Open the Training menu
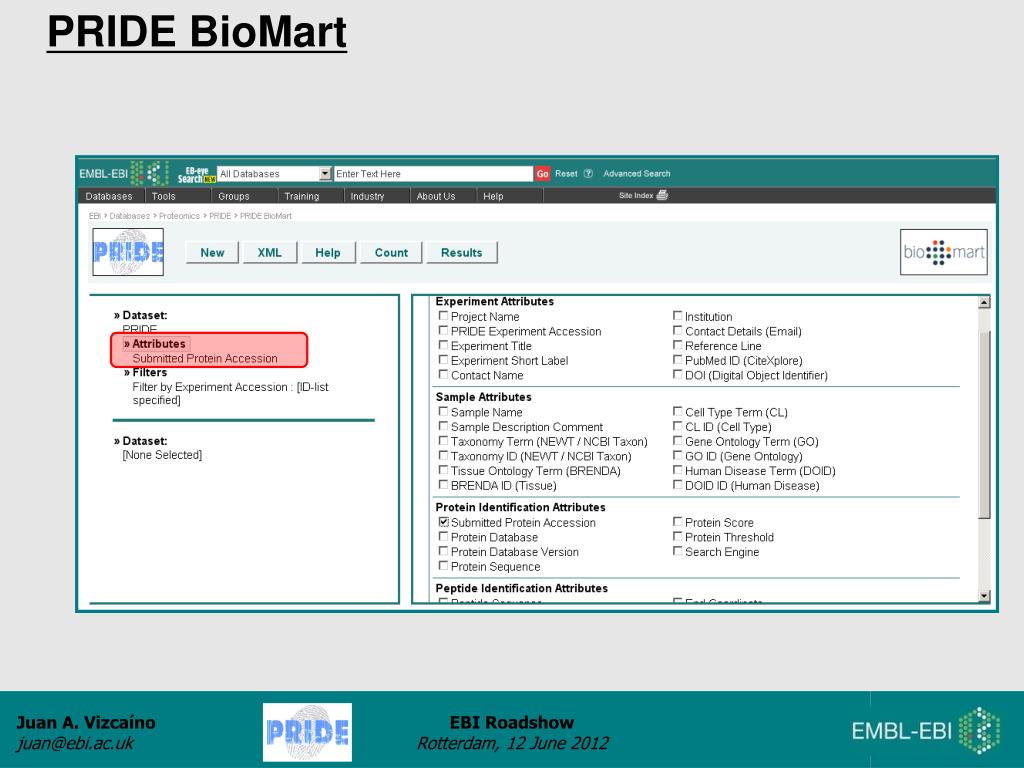The height and width of the screenshot is (768, 1024). (x=302, y=196)
